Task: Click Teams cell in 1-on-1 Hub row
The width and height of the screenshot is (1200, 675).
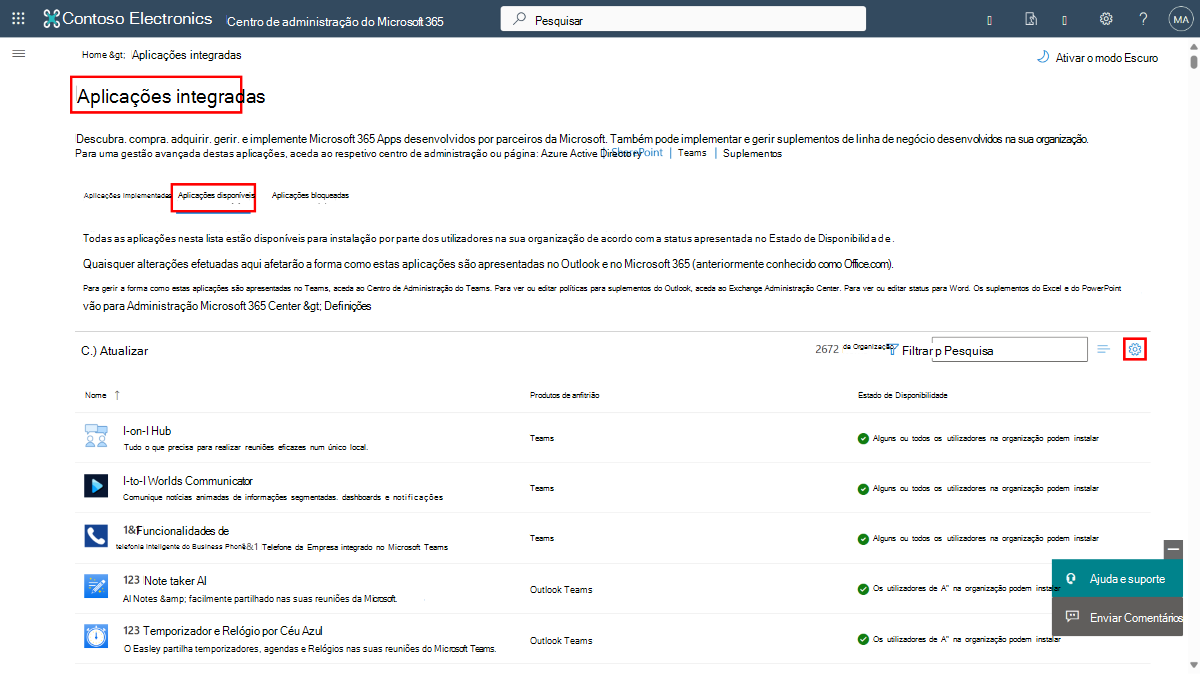Action: [542, 438]
